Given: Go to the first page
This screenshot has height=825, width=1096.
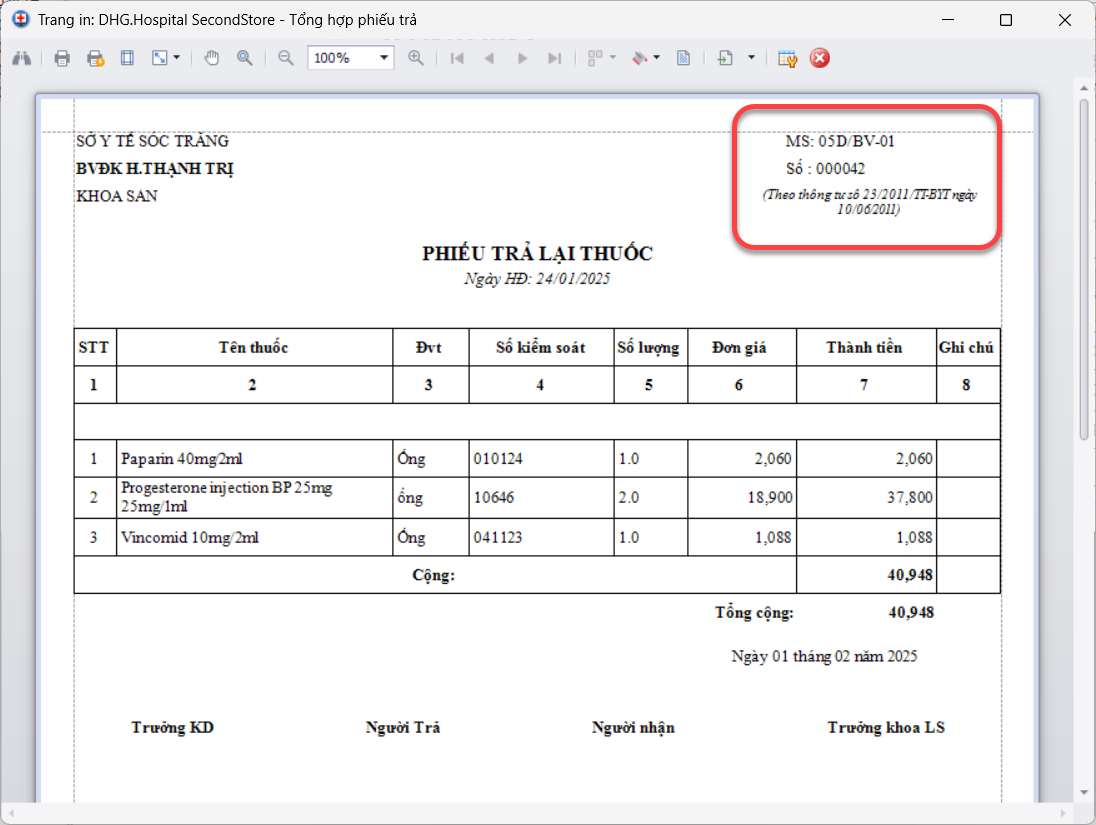Looking at the screenshot, I should tap(457, 58).
